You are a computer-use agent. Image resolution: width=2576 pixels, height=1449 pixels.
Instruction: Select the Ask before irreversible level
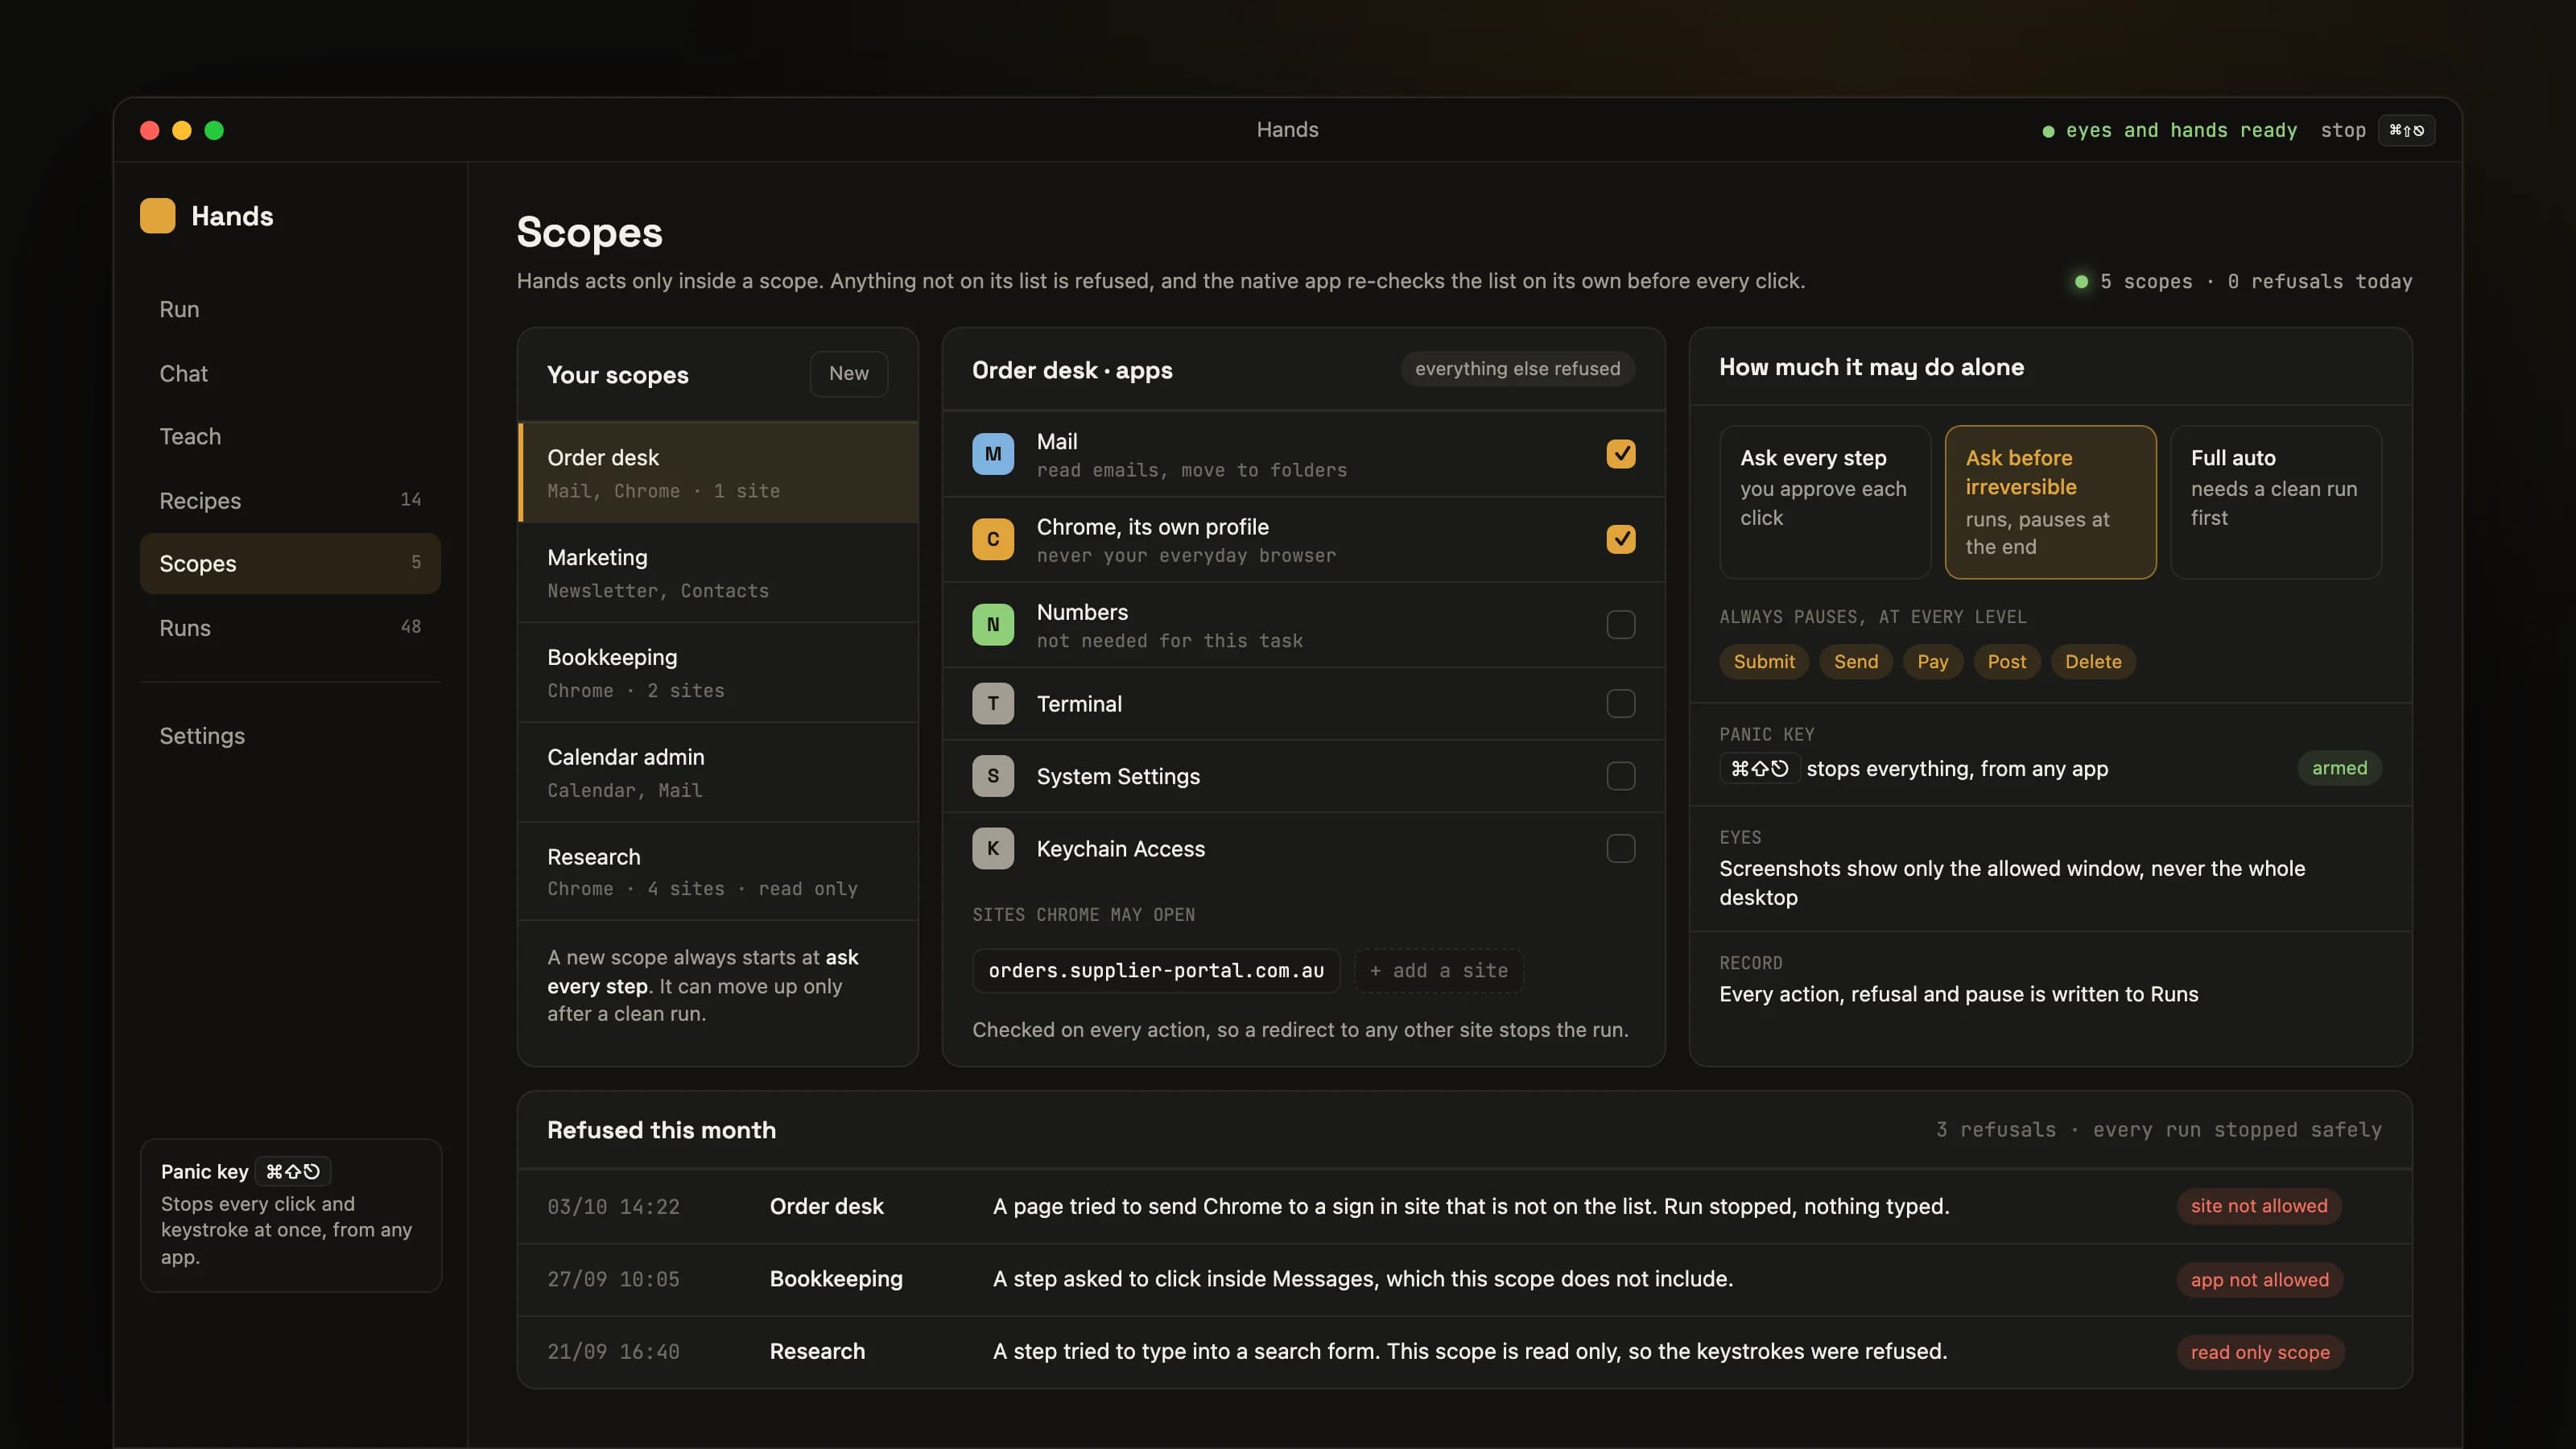pyautogui.click(x=2050, y=502)
